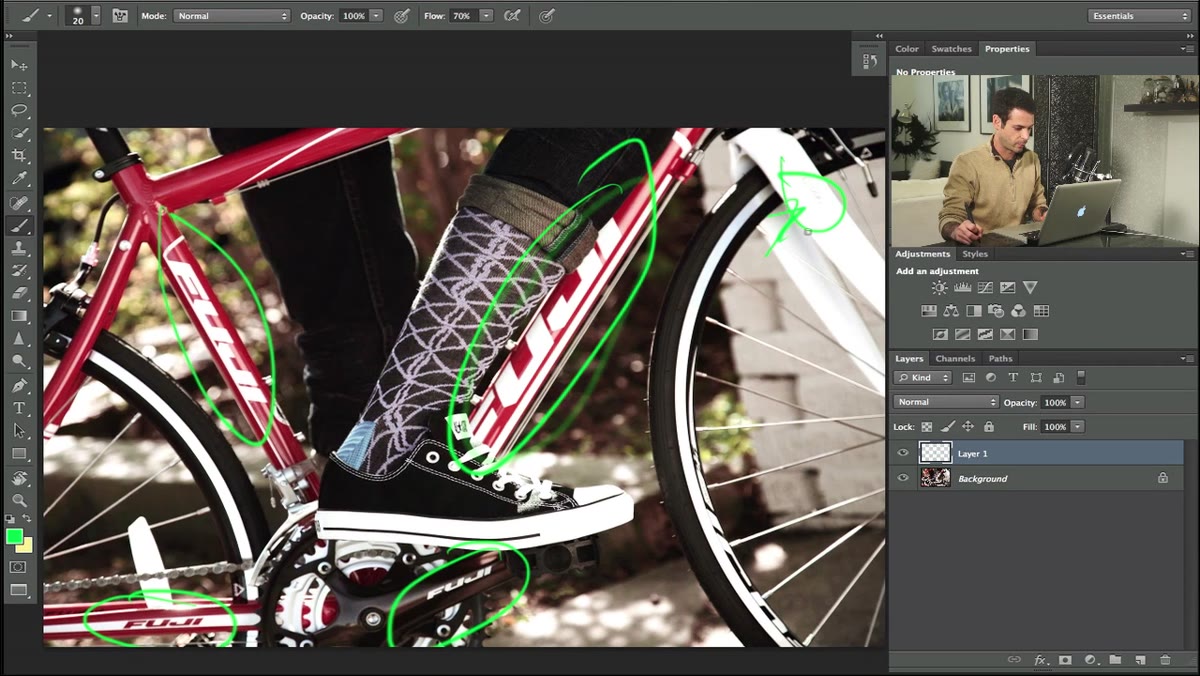Open the Flow slider dropdown

[486, 16]
